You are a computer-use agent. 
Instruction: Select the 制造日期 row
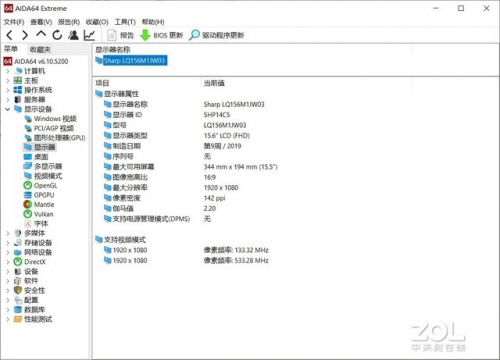coord(172,146)
